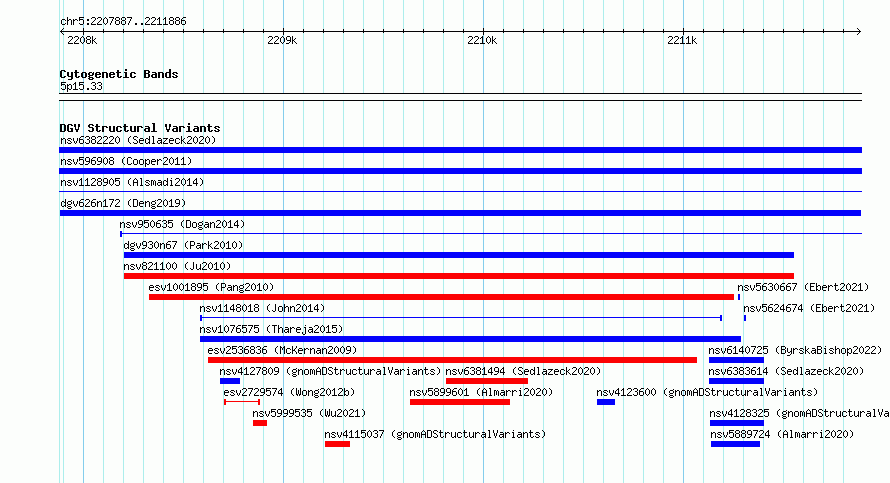890x483 pixels.
Task: Open nsv4128325 gnomAD variant label
Action: coord(799,413)
